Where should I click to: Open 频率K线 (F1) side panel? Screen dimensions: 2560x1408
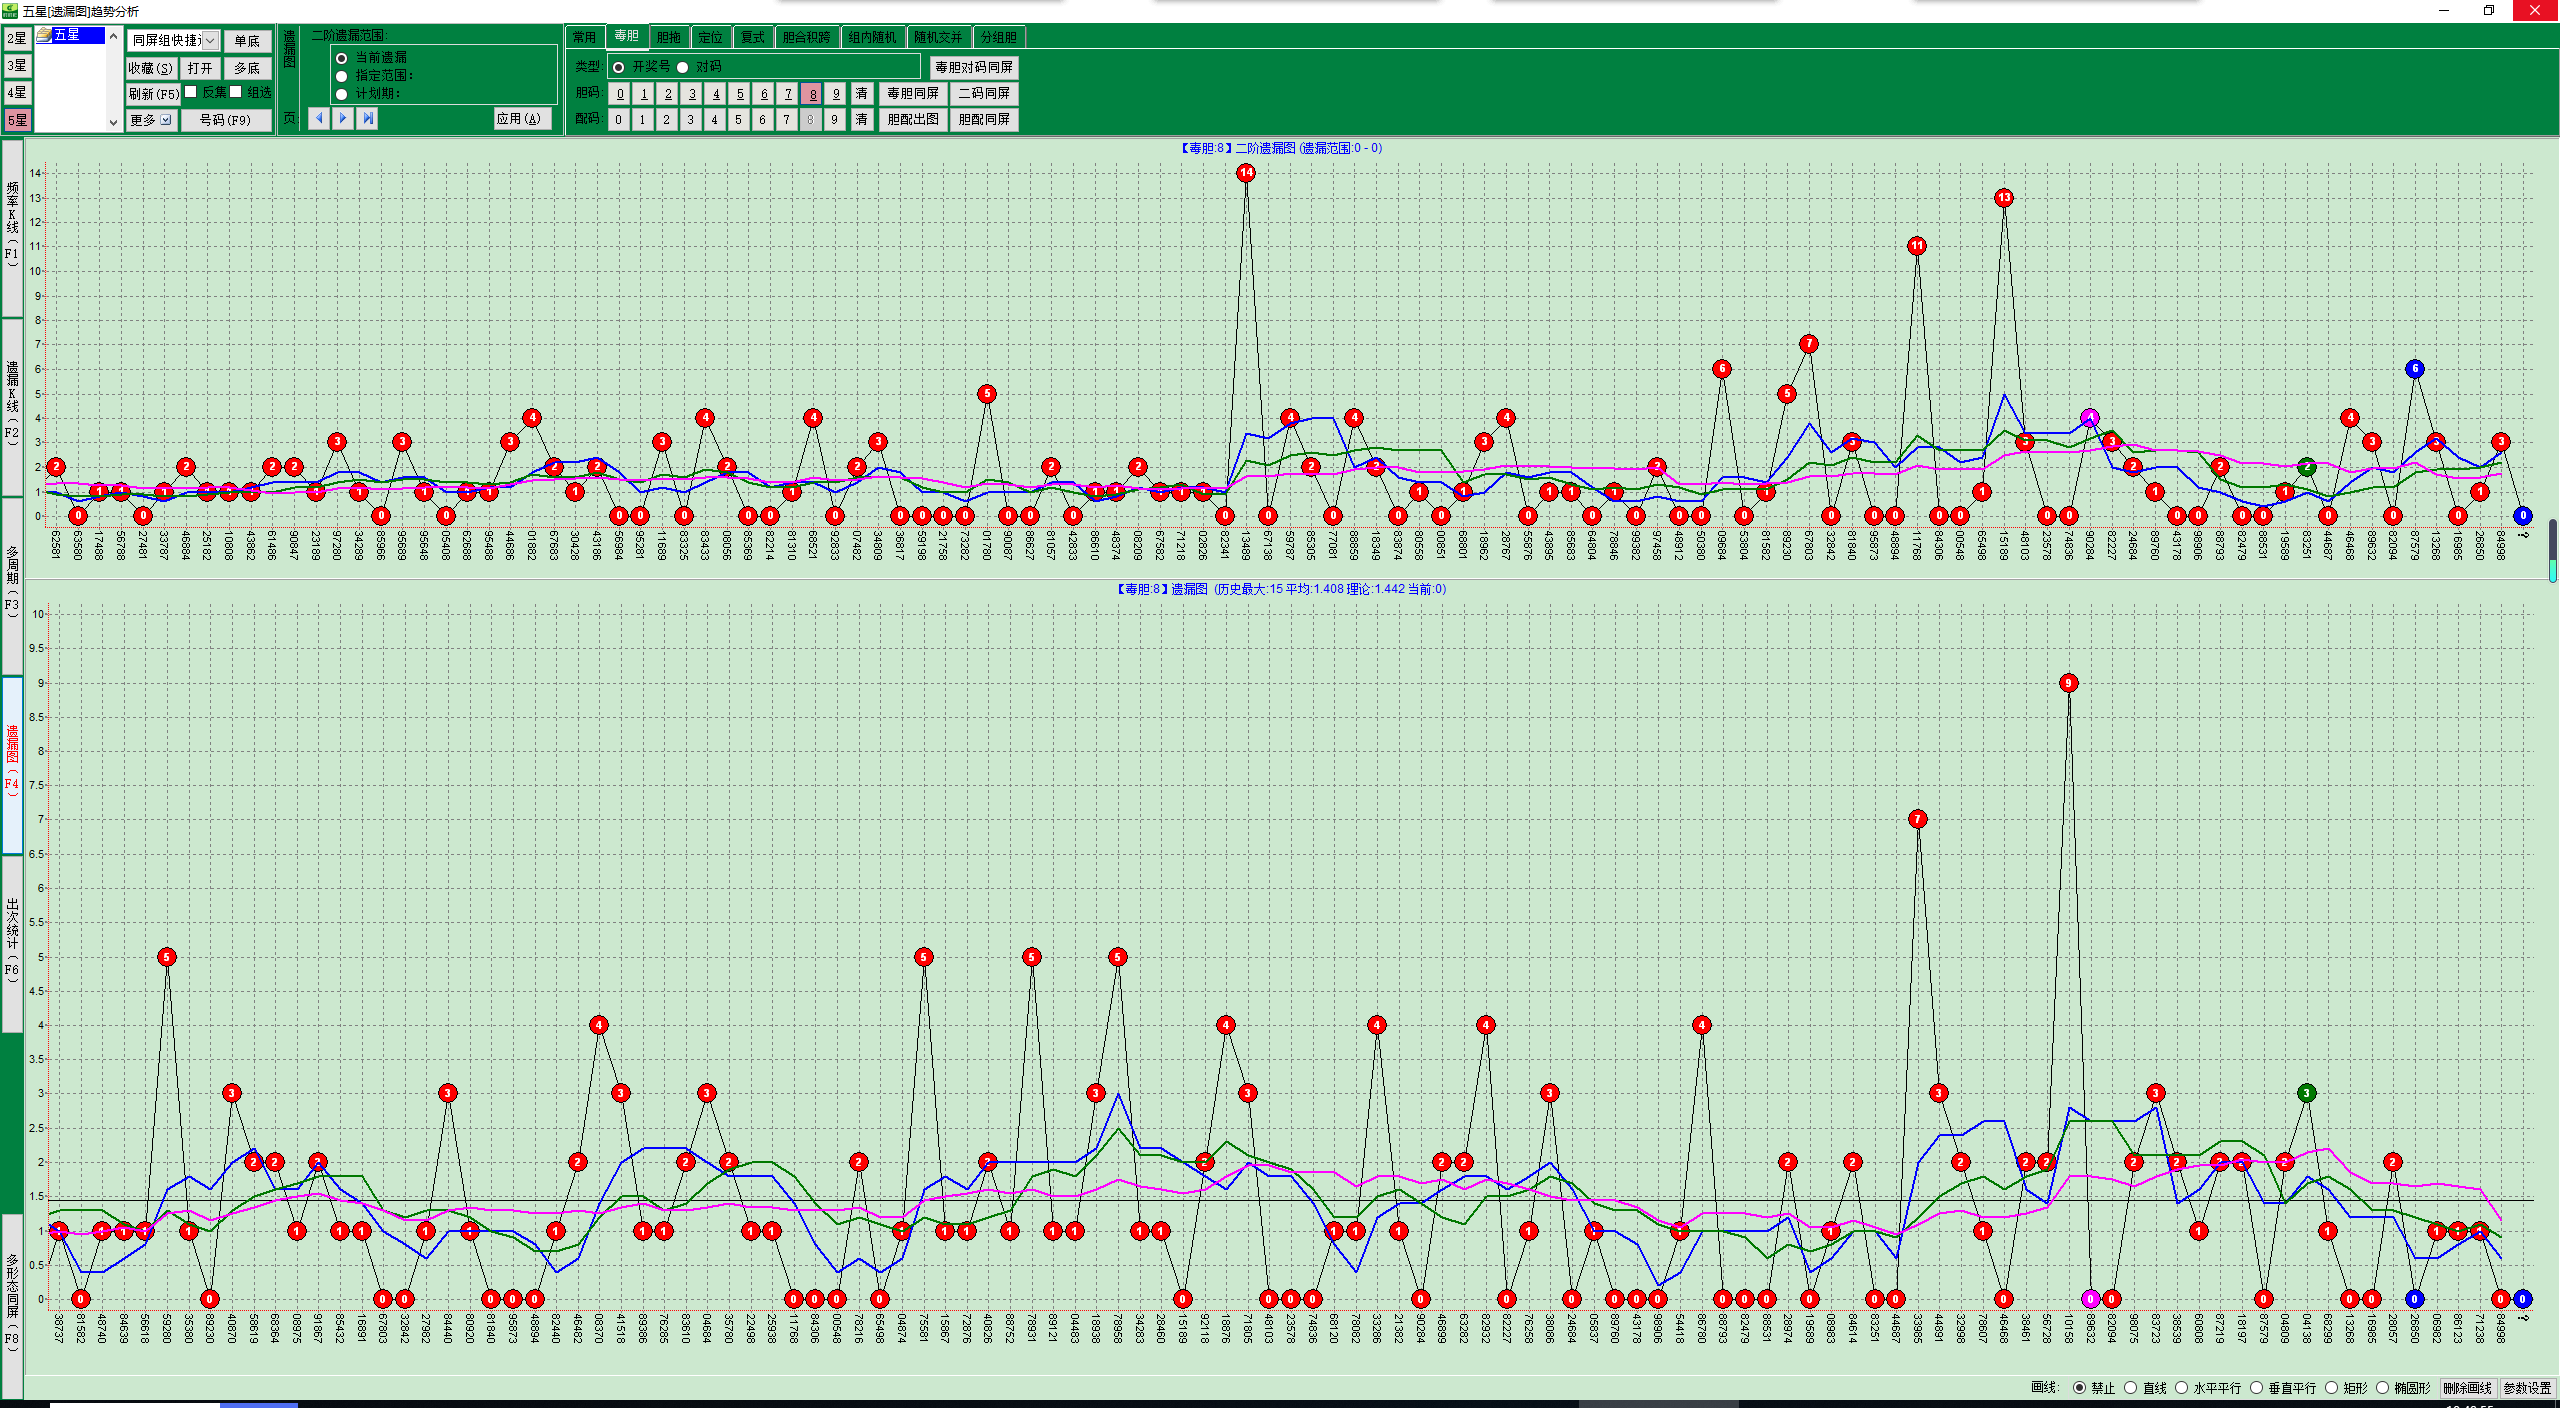pos(12,228)
